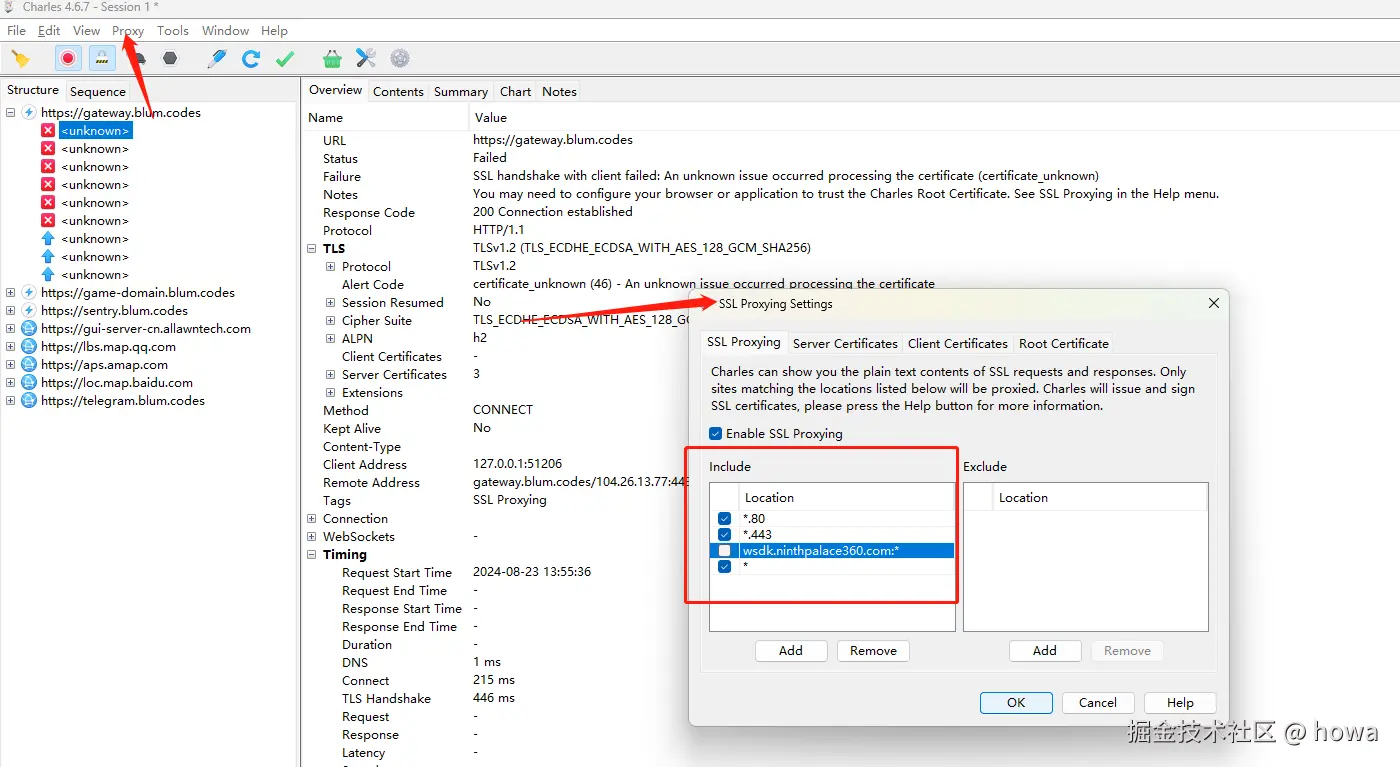Screen dimensions: 1400x767
Task: Open the File menu
Action: (17, 31)
